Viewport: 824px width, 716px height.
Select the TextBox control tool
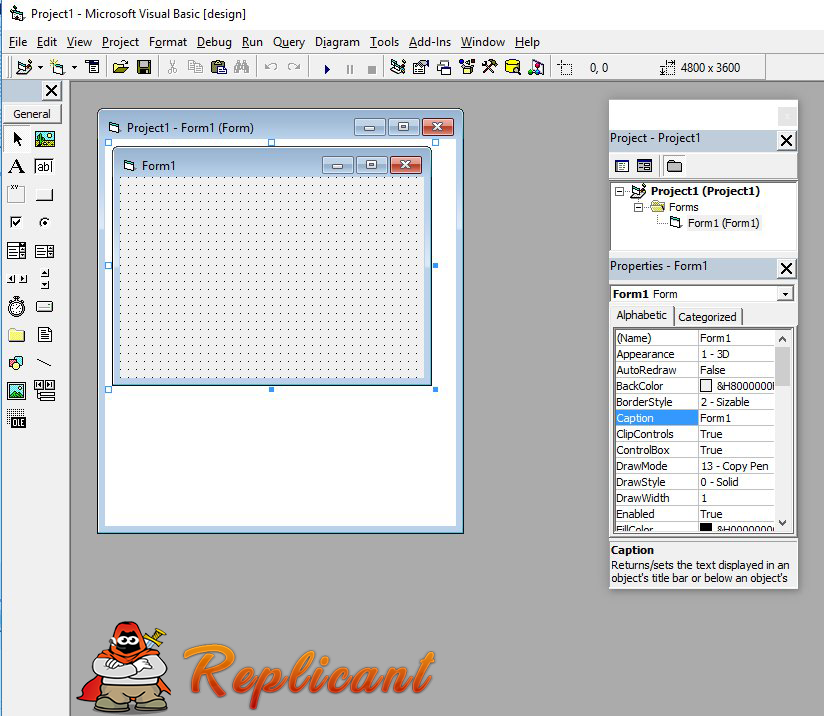(44, 167)
